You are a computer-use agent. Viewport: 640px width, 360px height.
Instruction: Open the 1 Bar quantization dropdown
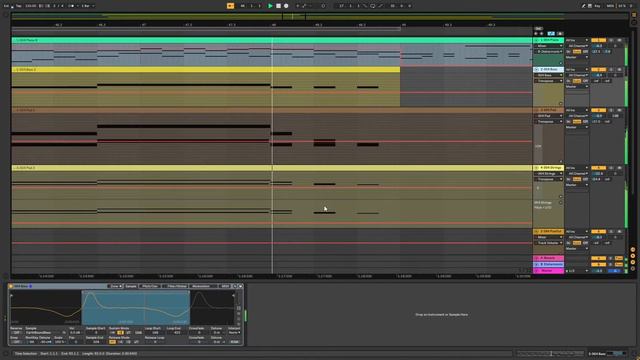tap(87, 6)
